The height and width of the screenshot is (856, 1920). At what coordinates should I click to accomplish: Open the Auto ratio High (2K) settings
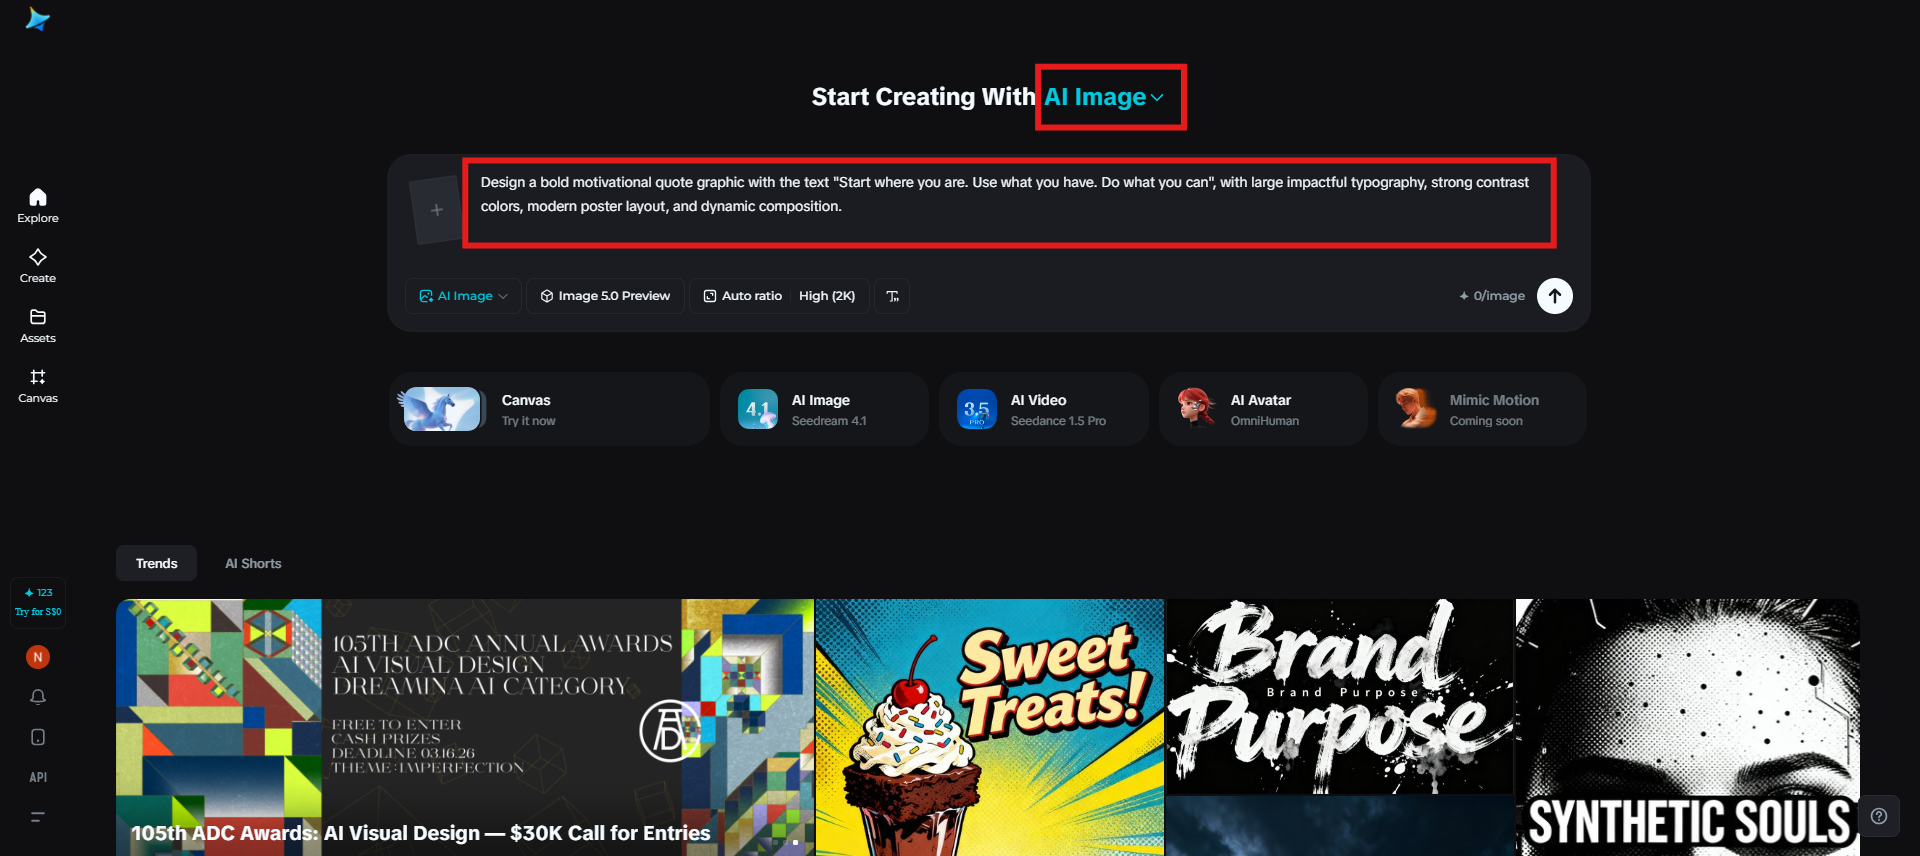[x=779, y=296]
